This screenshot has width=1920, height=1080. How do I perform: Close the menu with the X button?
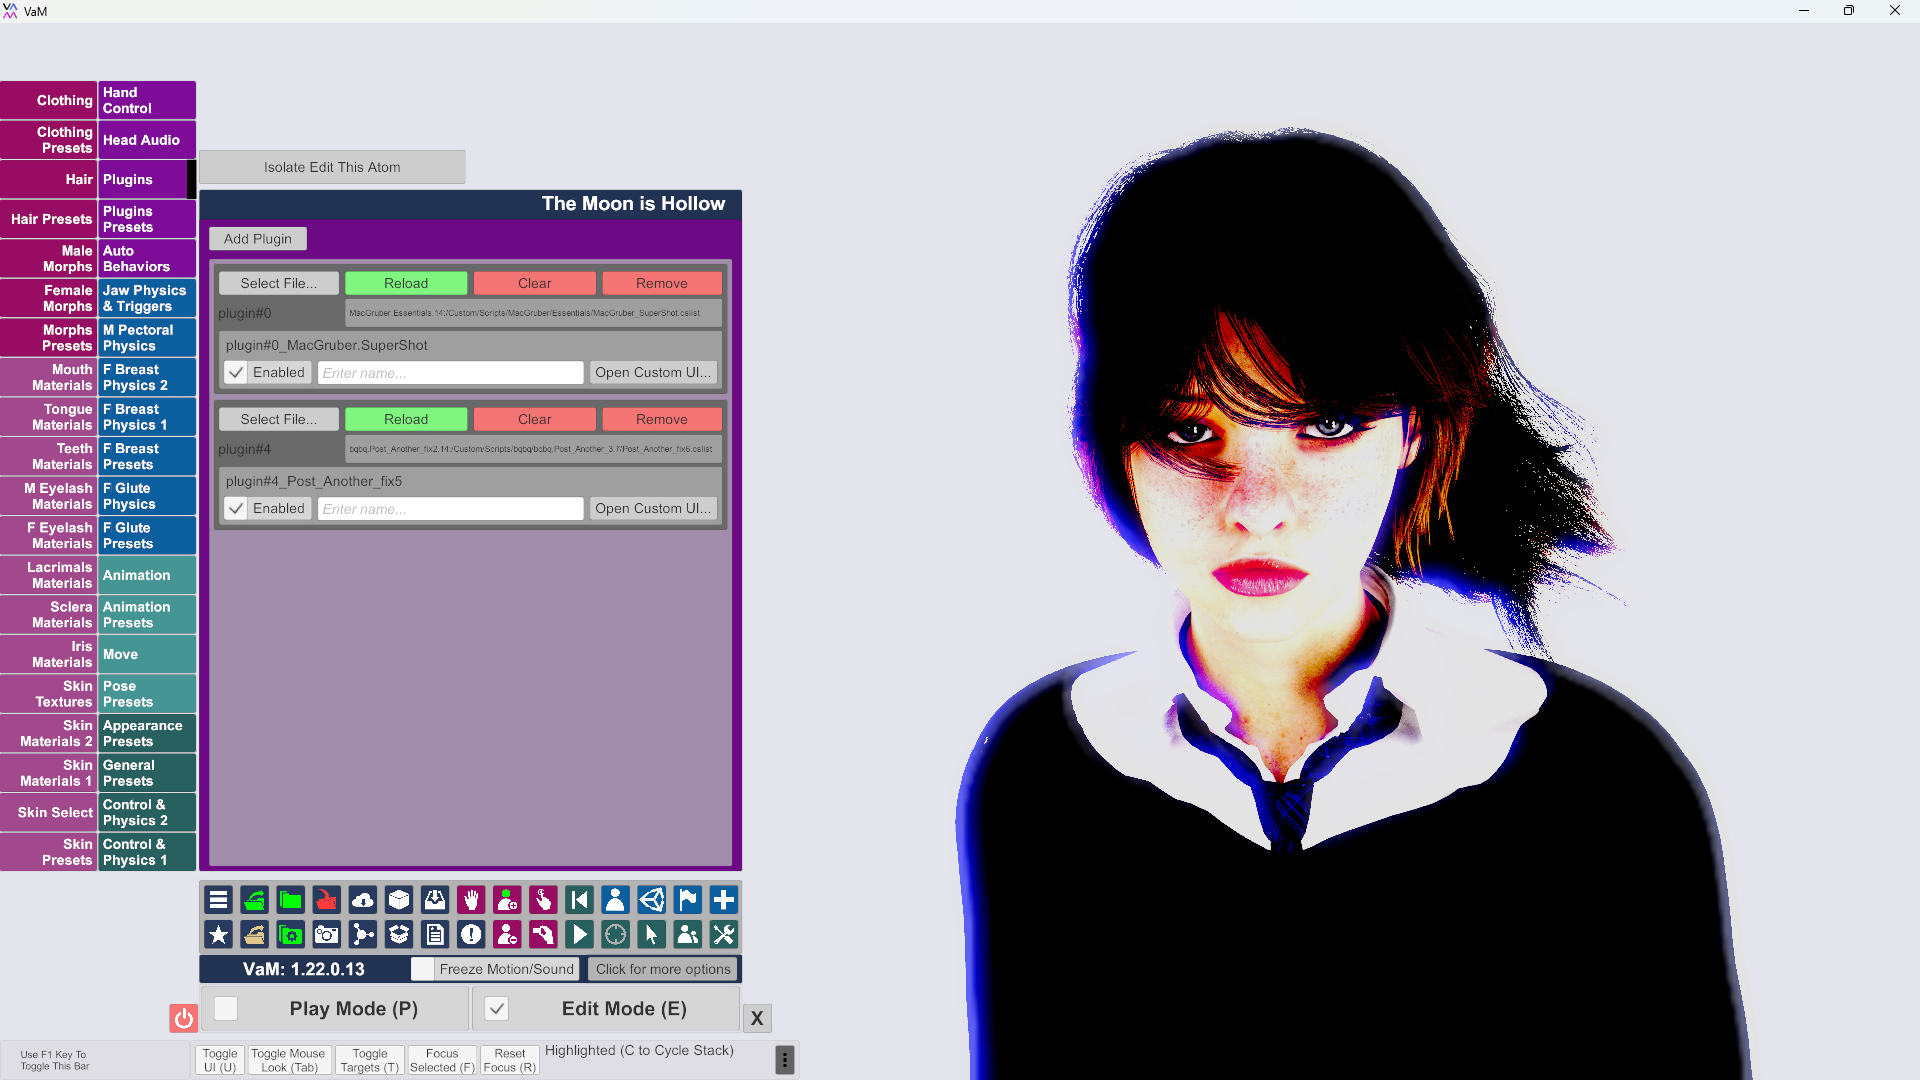coord(757,1018)
